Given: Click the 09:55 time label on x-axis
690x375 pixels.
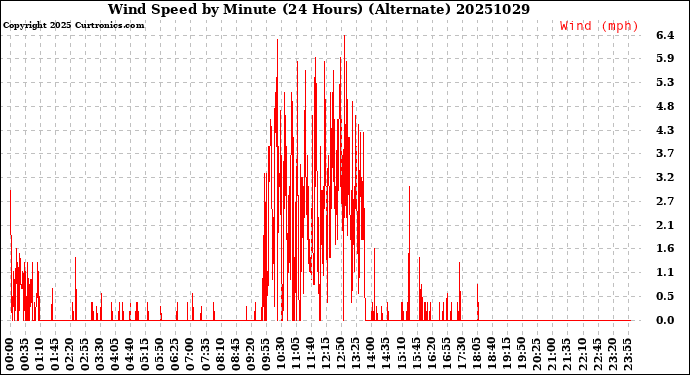Looking at the screenshot, I should 265,355.
